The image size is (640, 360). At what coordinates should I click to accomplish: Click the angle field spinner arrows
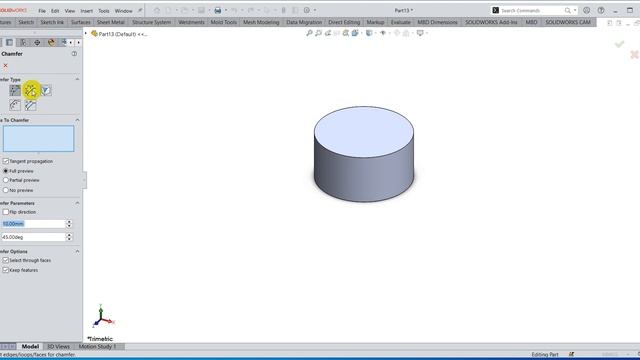(69, 237)
